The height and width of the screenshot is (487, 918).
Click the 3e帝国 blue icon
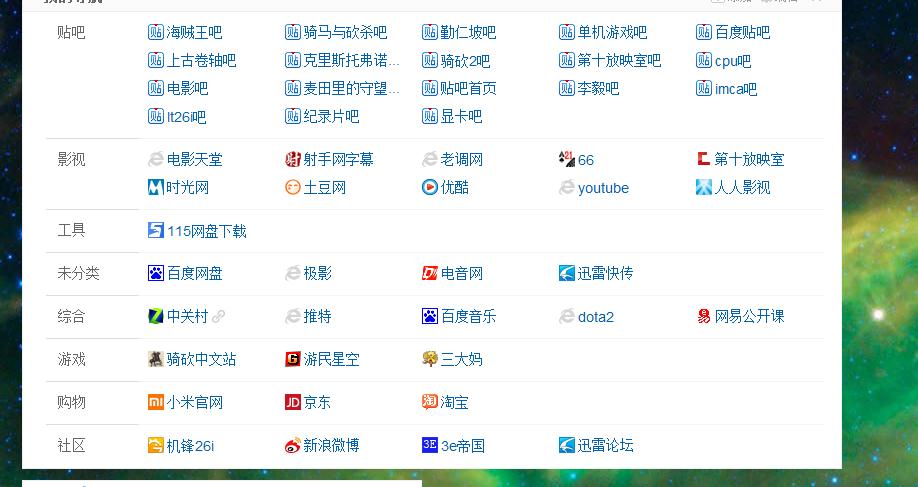tap(430, 445)
